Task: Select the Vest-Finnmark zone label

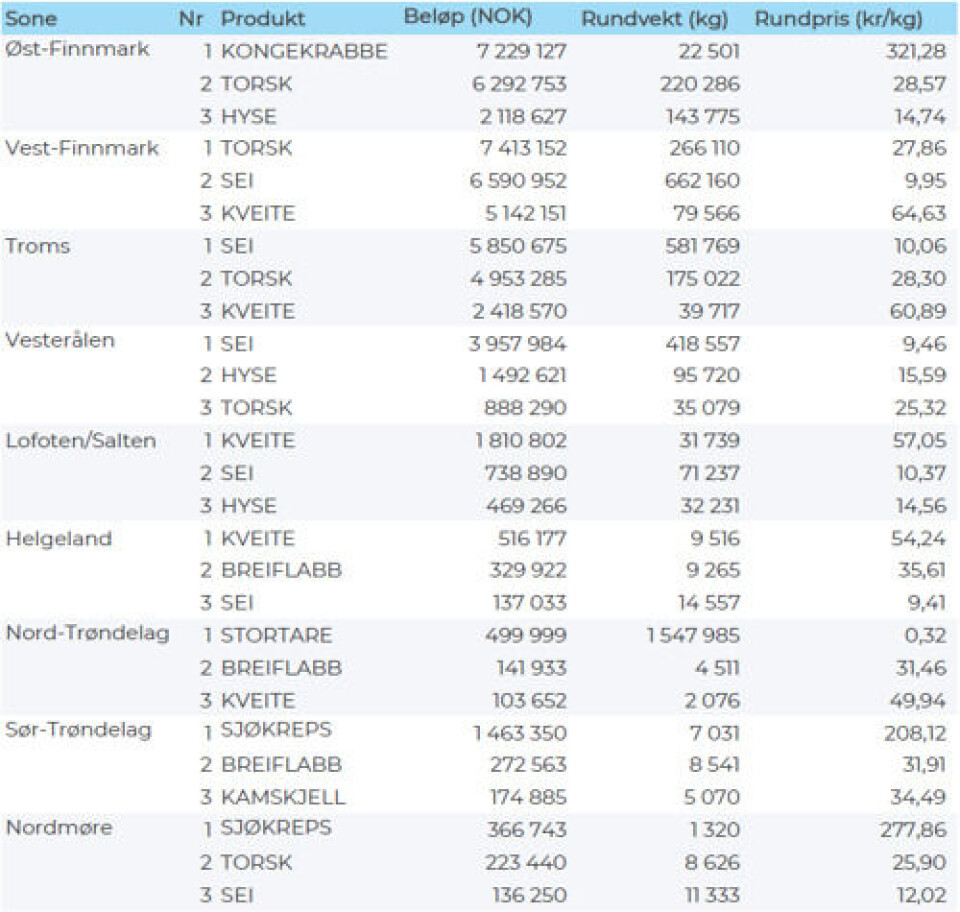Action: [82, 148]
